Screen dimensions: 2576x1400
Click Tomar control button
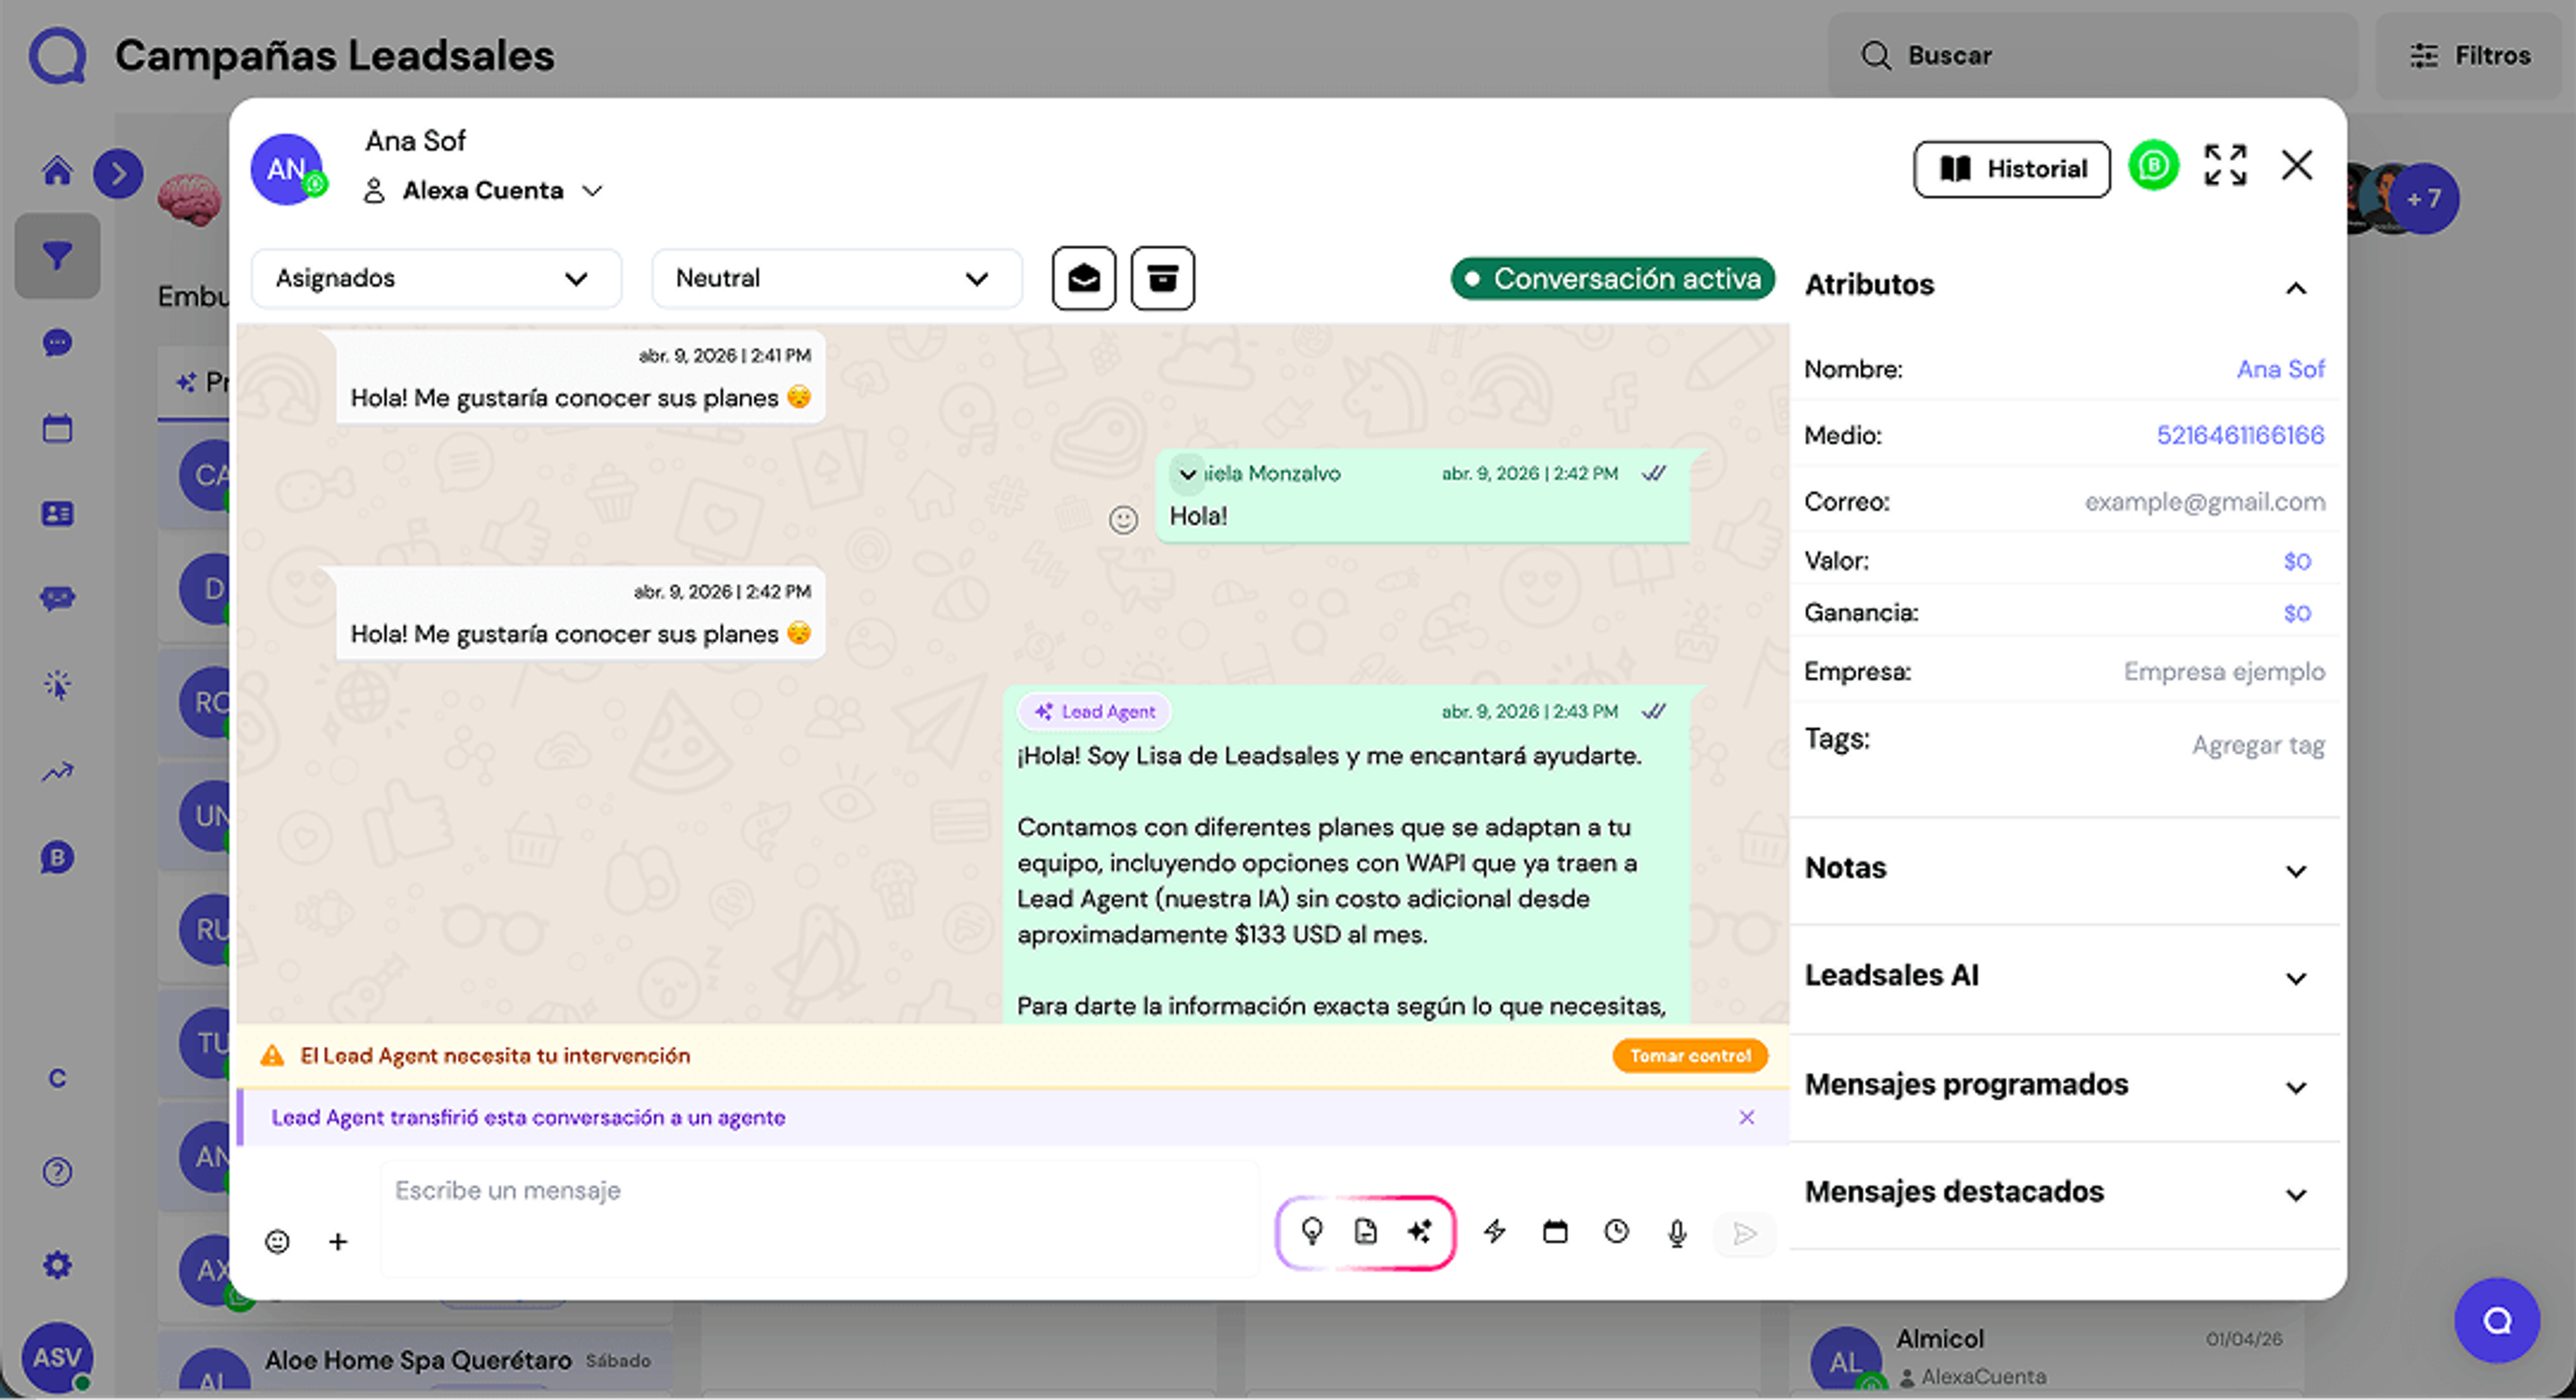[x=1690, y=1055]
